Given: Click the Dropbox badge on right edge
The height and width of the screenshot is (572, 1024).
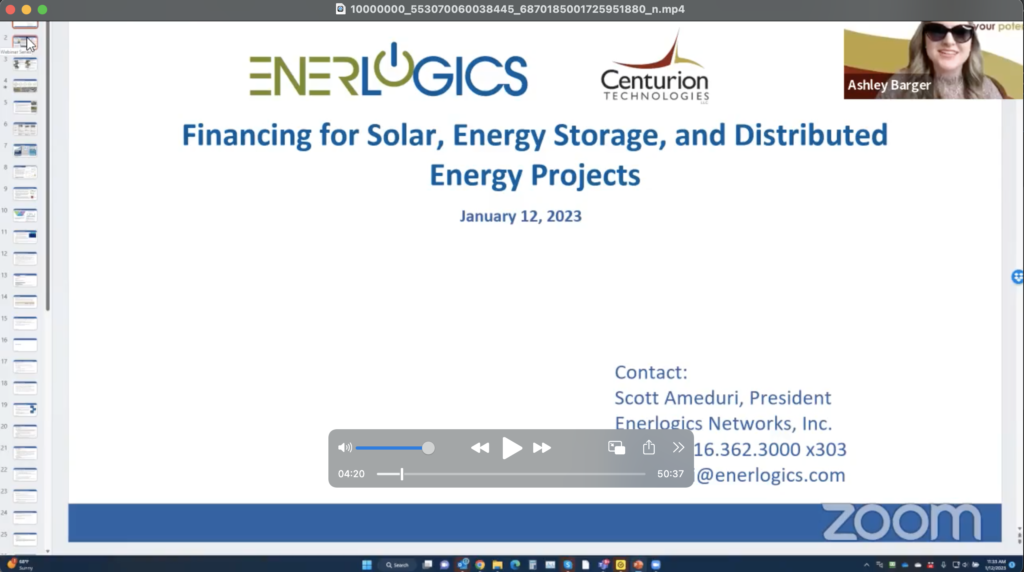Looking at the screenshot, I should pos(1017,277).
